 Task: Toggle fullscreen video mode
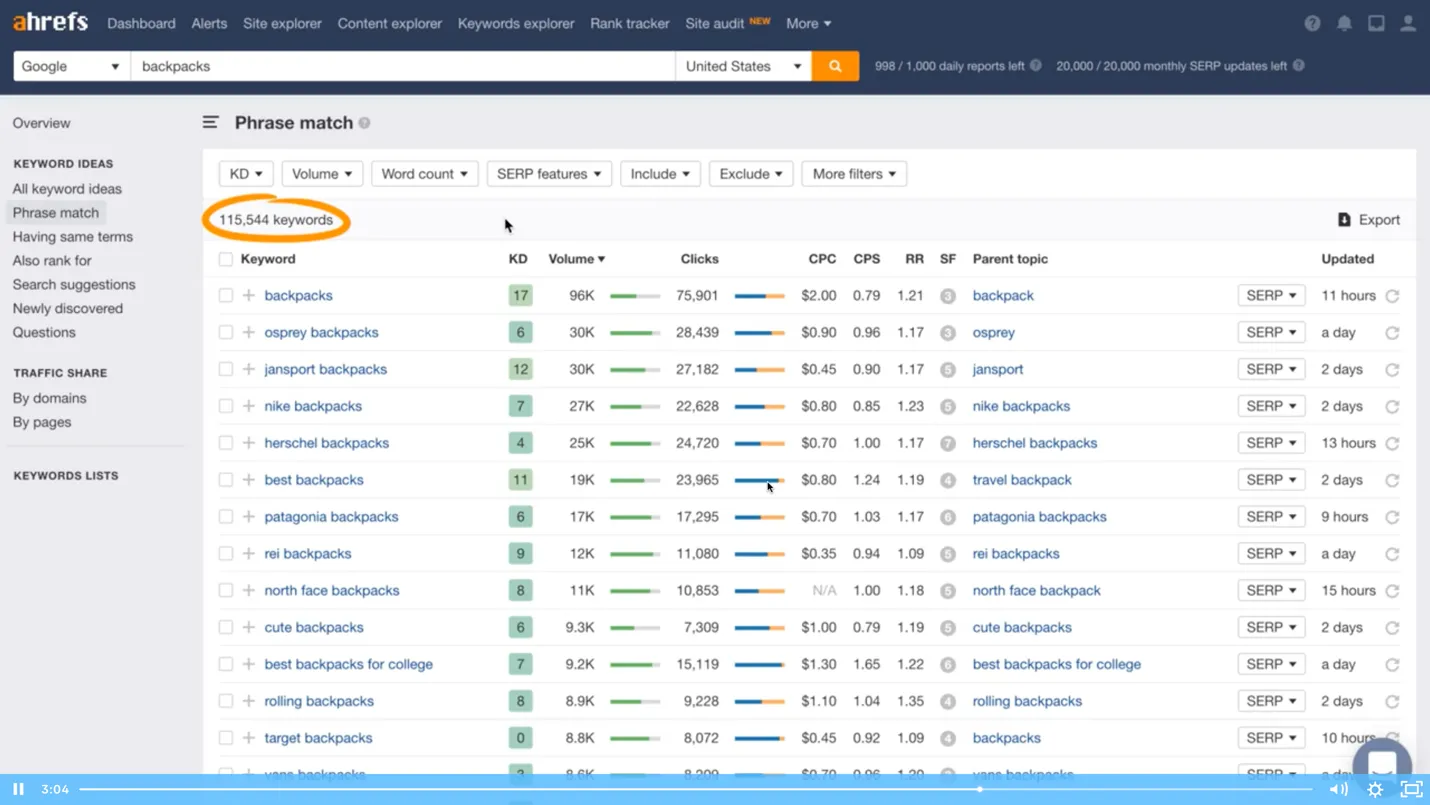coord(1411,789)
